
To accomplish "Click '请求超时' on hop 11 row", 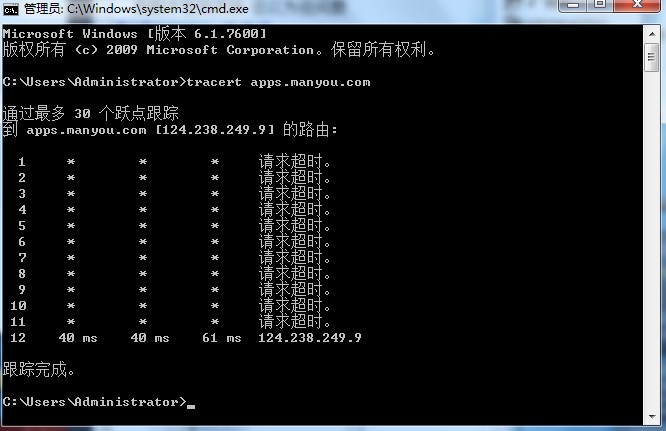I will tap(294, 321).
